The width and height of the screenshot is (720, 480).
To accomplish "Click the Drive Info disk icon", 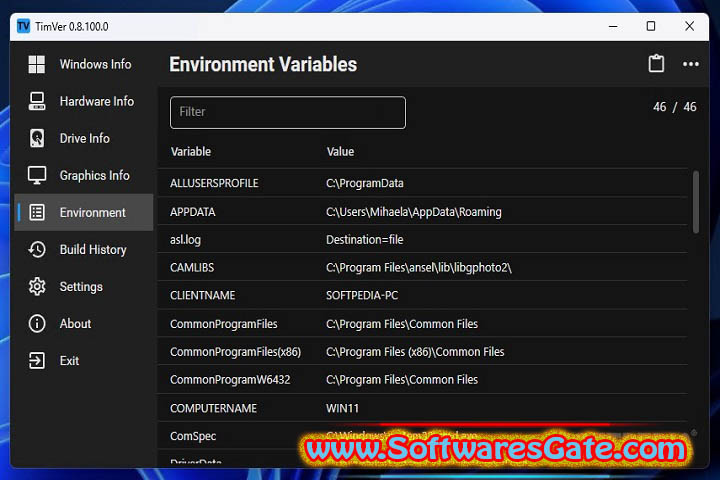I will 37,138.
